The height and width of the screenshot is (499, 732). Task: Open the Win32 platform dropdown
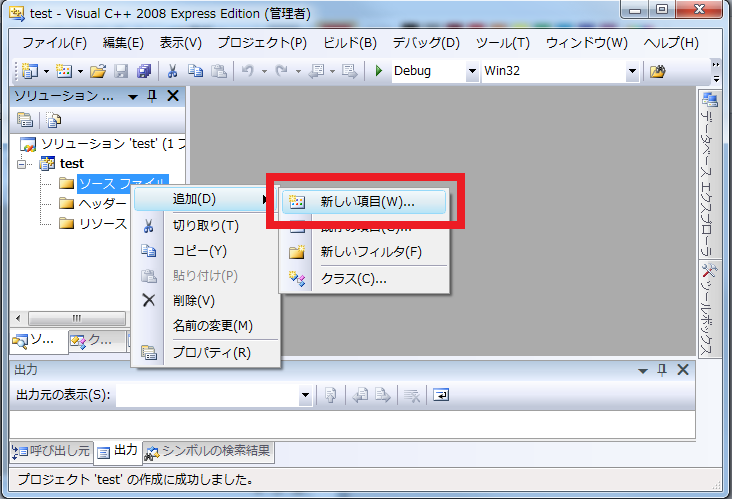click(633, 71)
